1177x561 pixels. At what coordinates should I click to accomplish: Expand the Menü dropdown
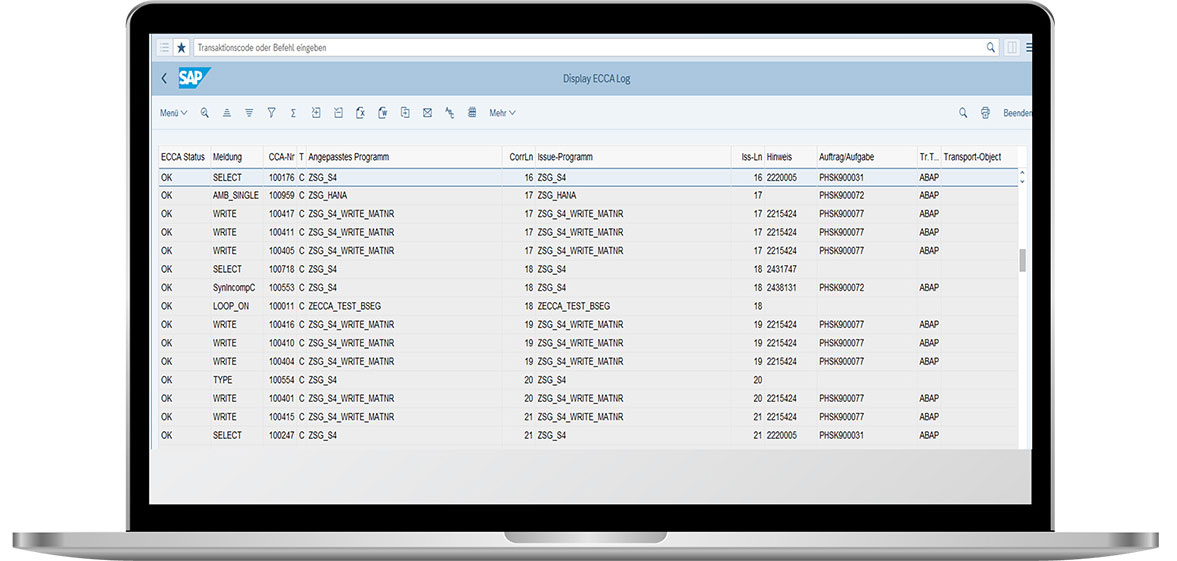tap(173, 113)
